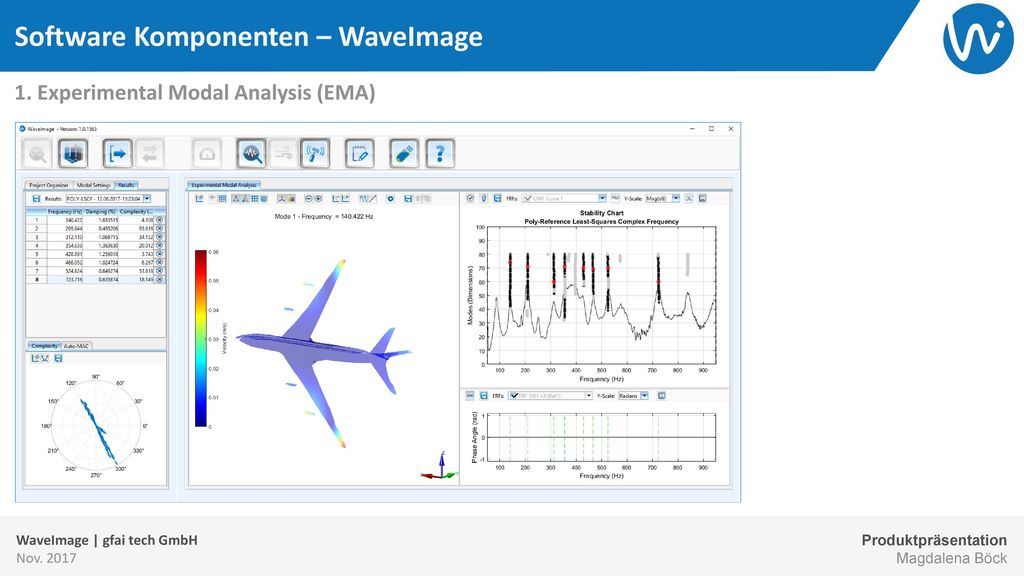Sort by Frequency (Hz) column header

pyautogui.click(x=64, y=212)
